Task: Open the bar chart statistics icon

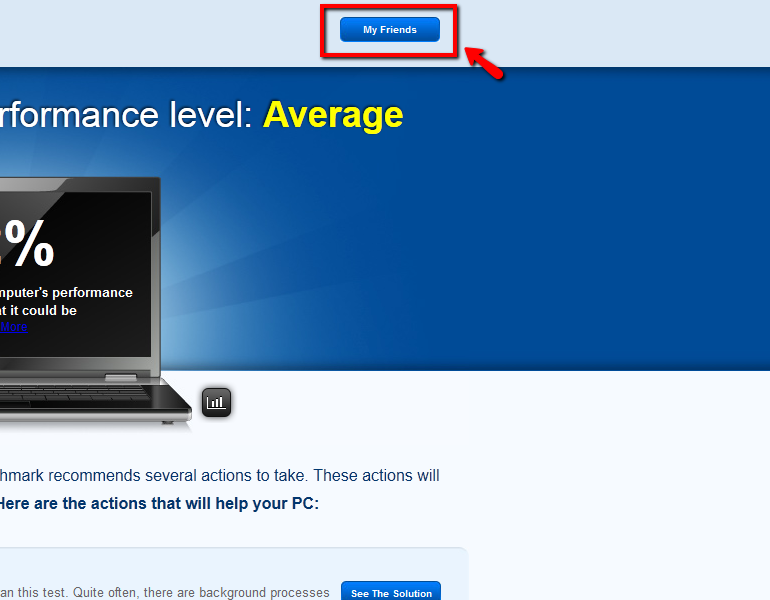Action: (216, 402)
